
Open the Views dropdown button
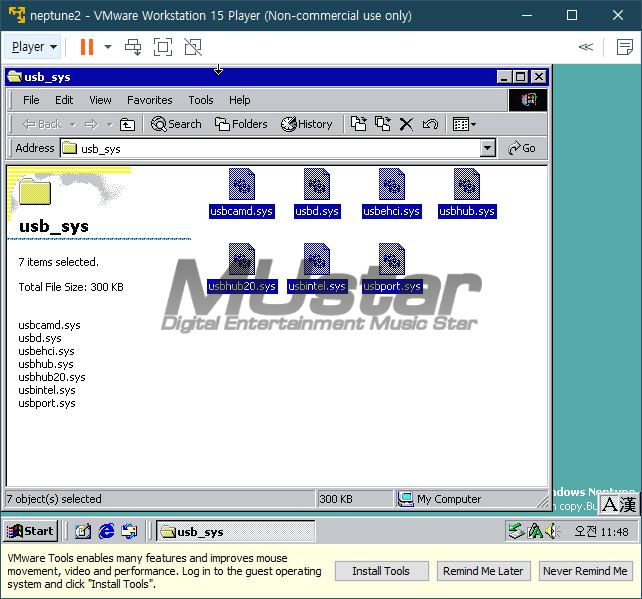click(x=464, y=124)
